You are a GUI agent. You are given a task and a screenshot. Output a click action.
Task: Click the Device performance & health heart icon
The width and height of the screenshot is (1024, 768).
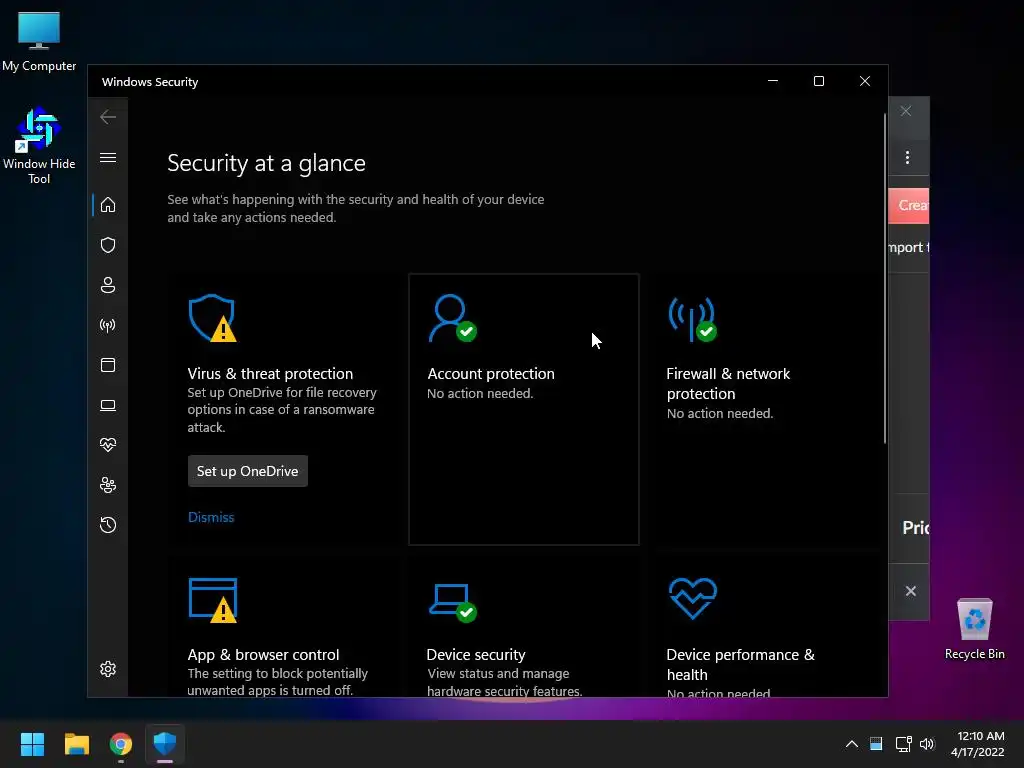click(x=693, y=598)
